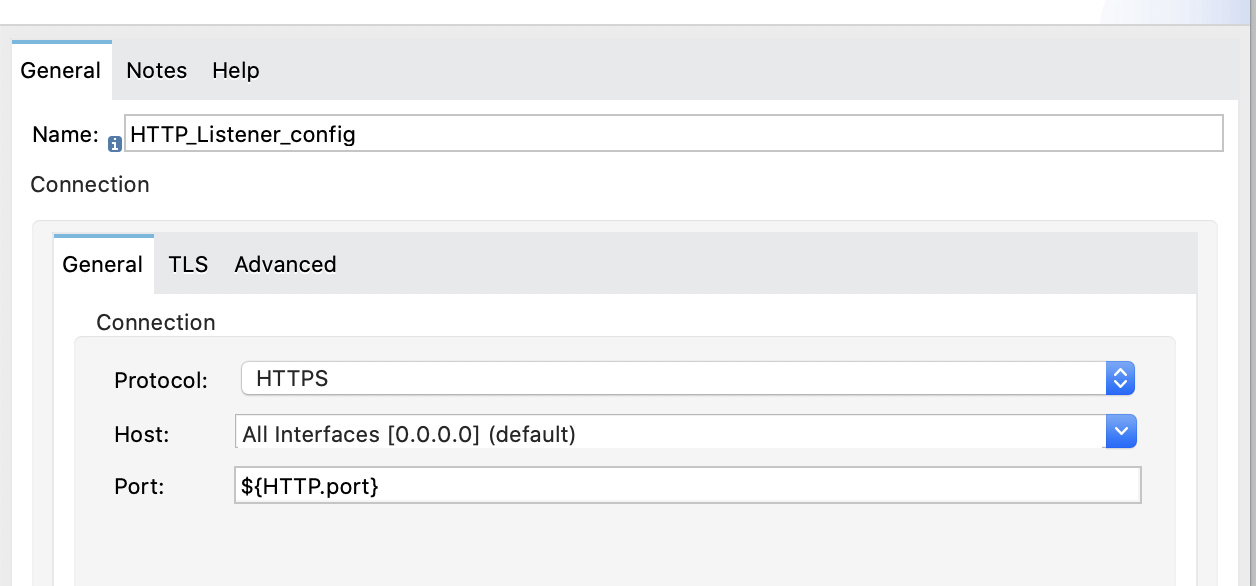Click the Protocol: label
Image resolution: width=1256 pixels, height=586 pixels.
click(x=161, y=380)
